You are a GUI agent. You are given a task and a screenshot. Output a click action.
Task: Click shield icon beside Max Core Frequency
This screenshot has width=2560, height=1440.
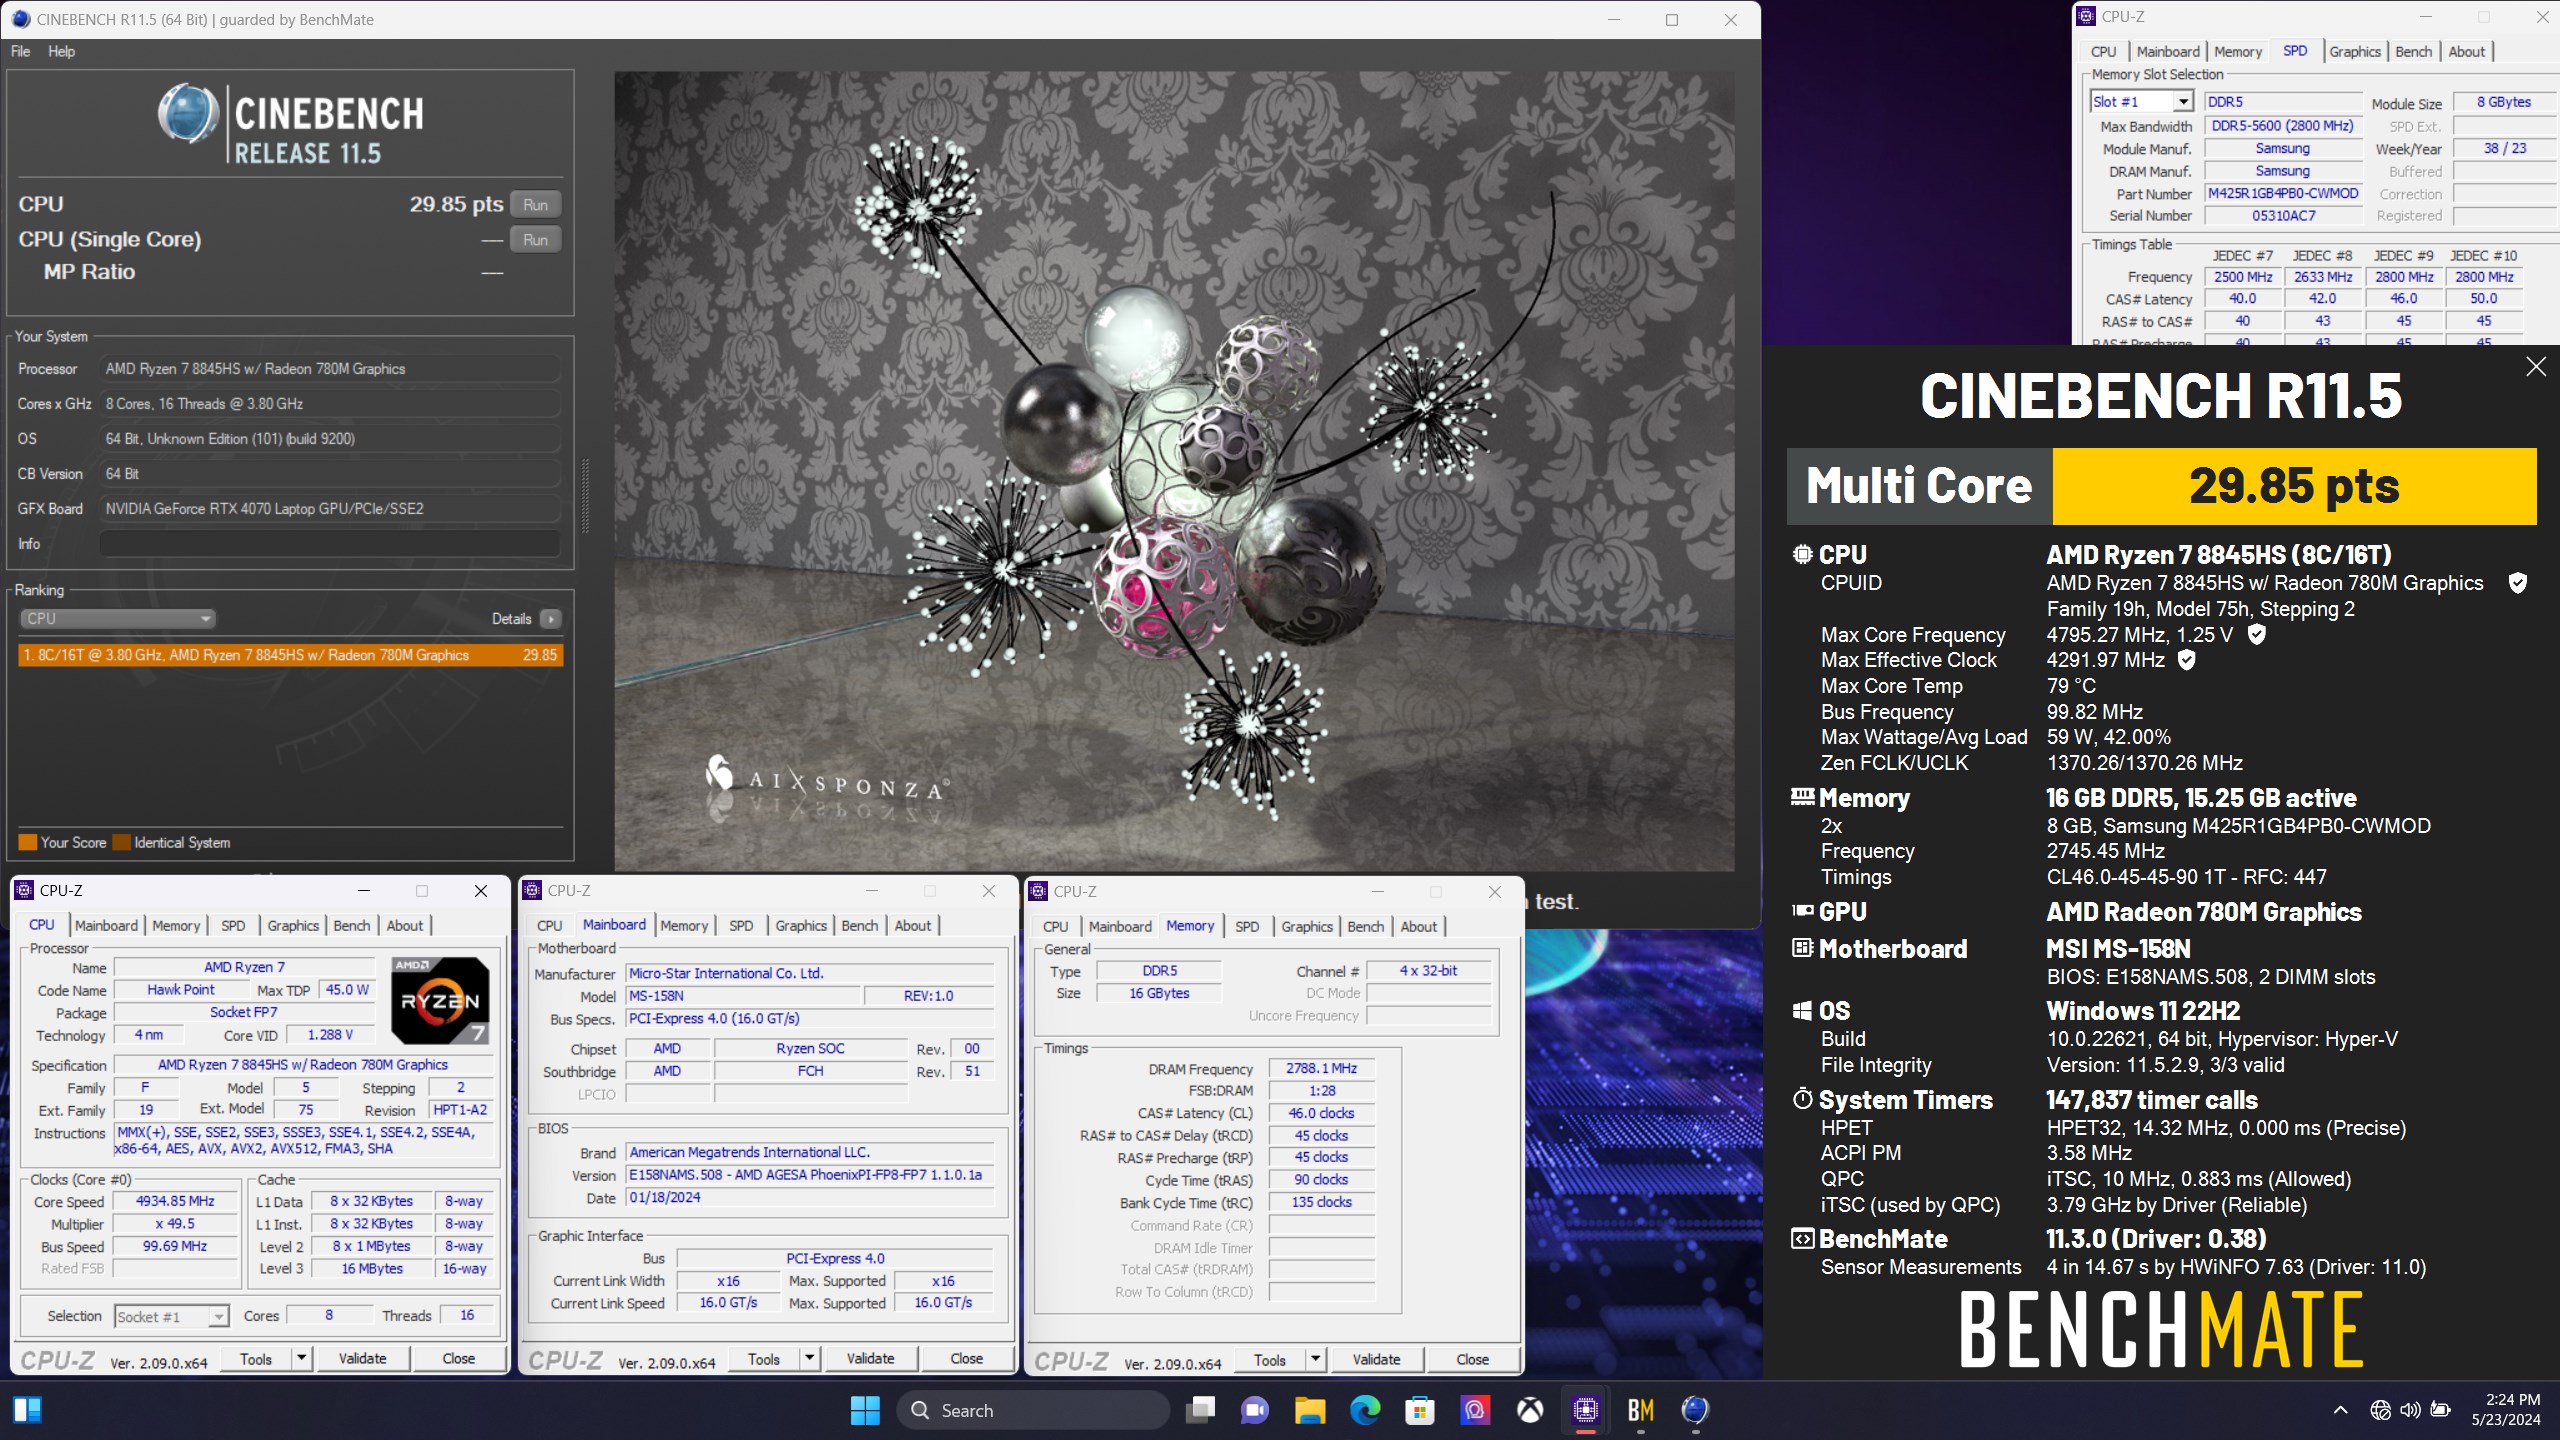2256,634
